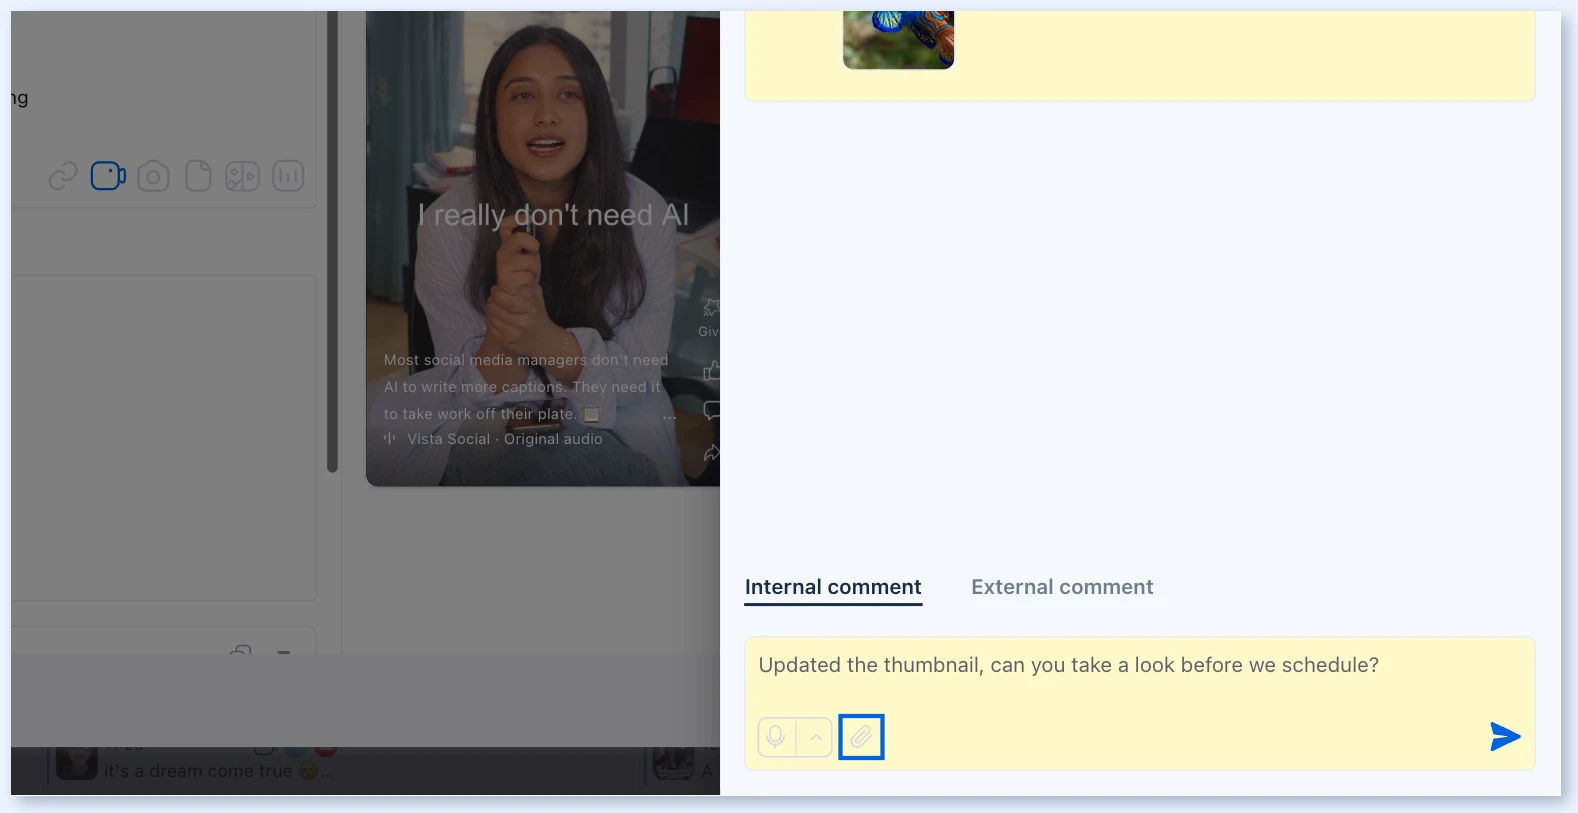Screen dimensions: 1578x813
Task: Click the paperclip attachment icon
Action: [x=861, y=737]
